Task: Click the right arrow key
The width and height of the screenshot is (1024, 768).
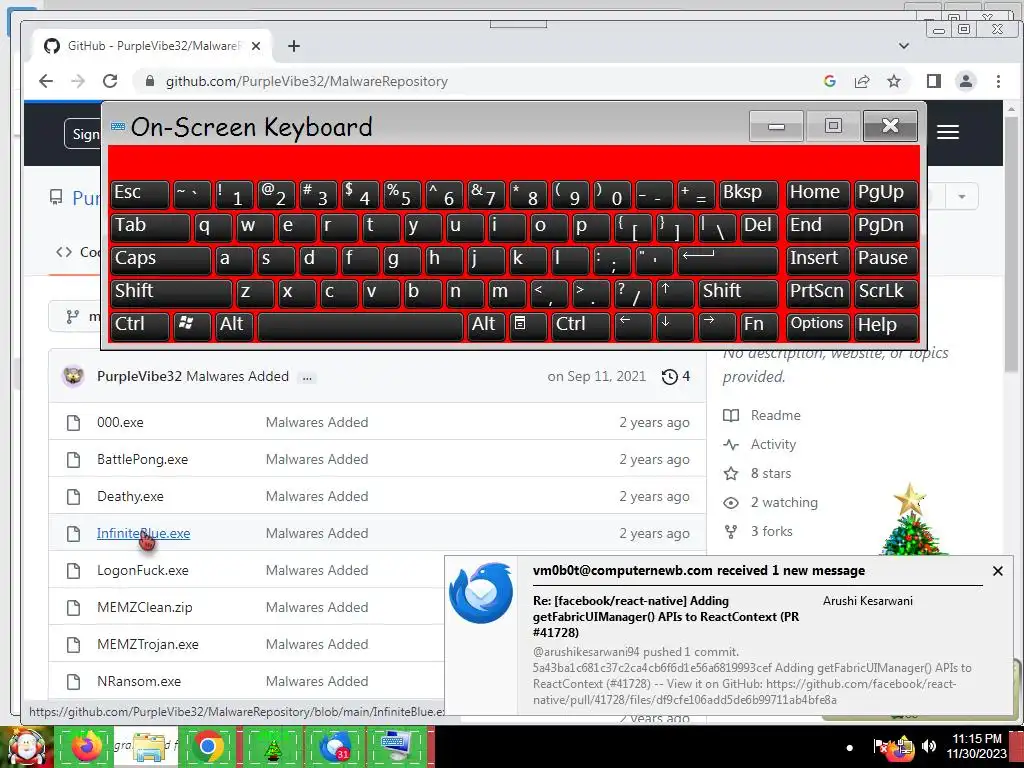Action: tap(716, 326)
